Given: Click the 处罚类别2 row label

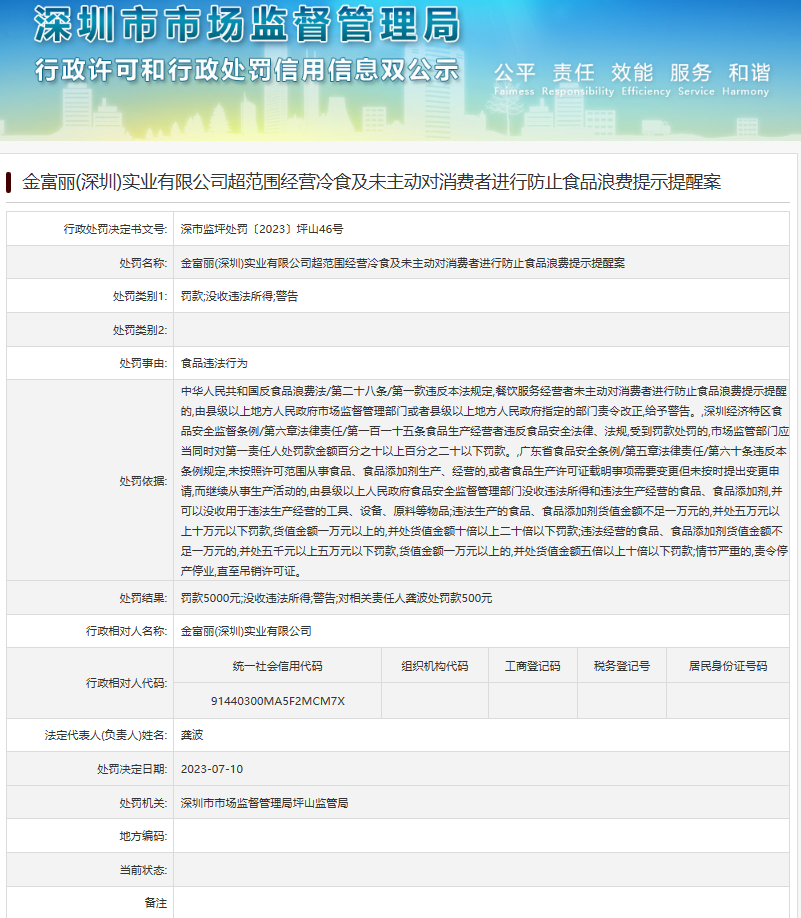Looking at the screenshot, I should coord(140,330).
